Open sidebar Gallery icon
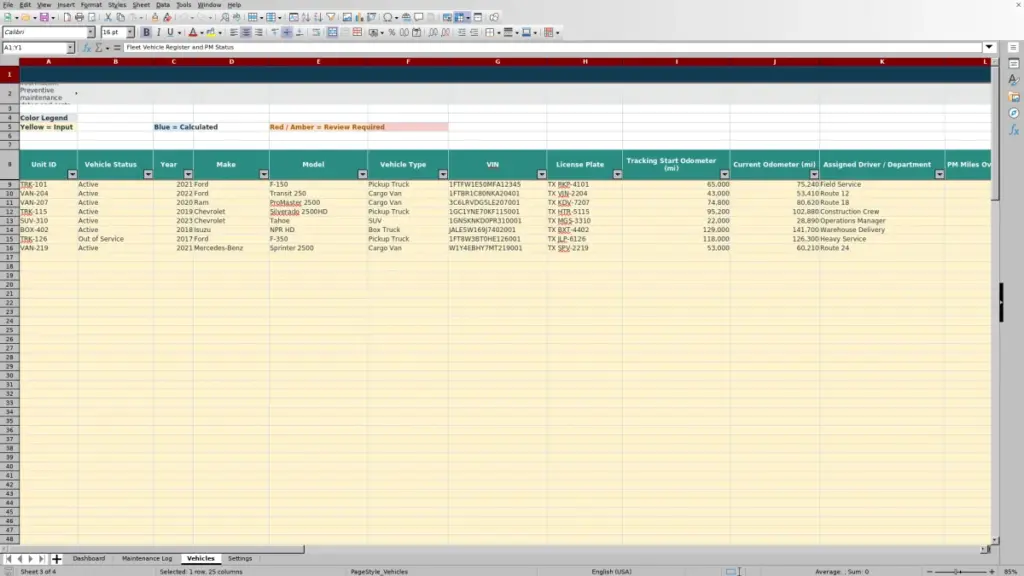Image resolution: width=1024 pixels, height=576 pixels. [x=1014, y=97]
